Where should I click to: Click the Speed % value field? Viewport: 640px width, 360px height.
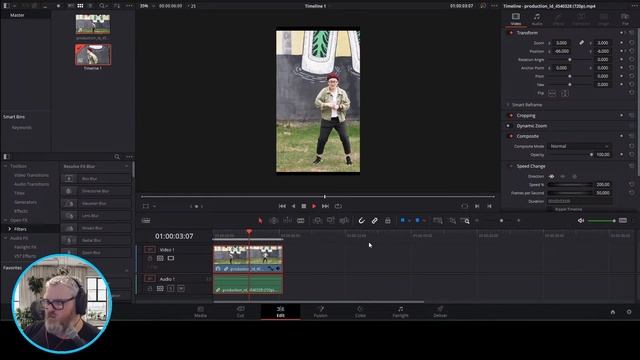(602, 184)
